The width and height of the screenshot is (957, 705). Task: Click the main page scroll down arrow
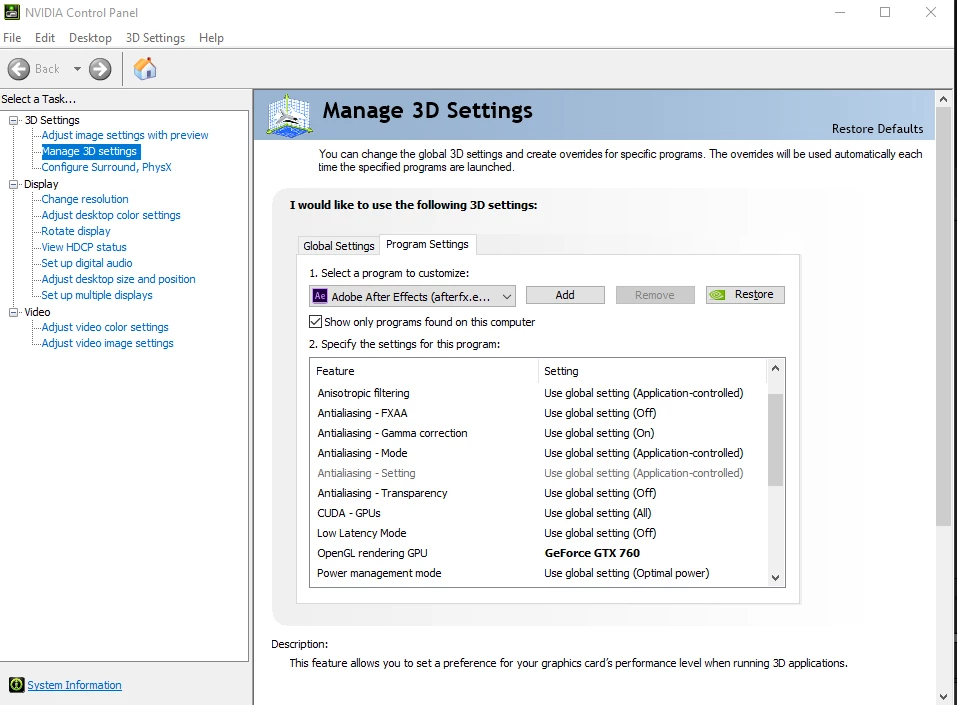[x=944, y=696]
